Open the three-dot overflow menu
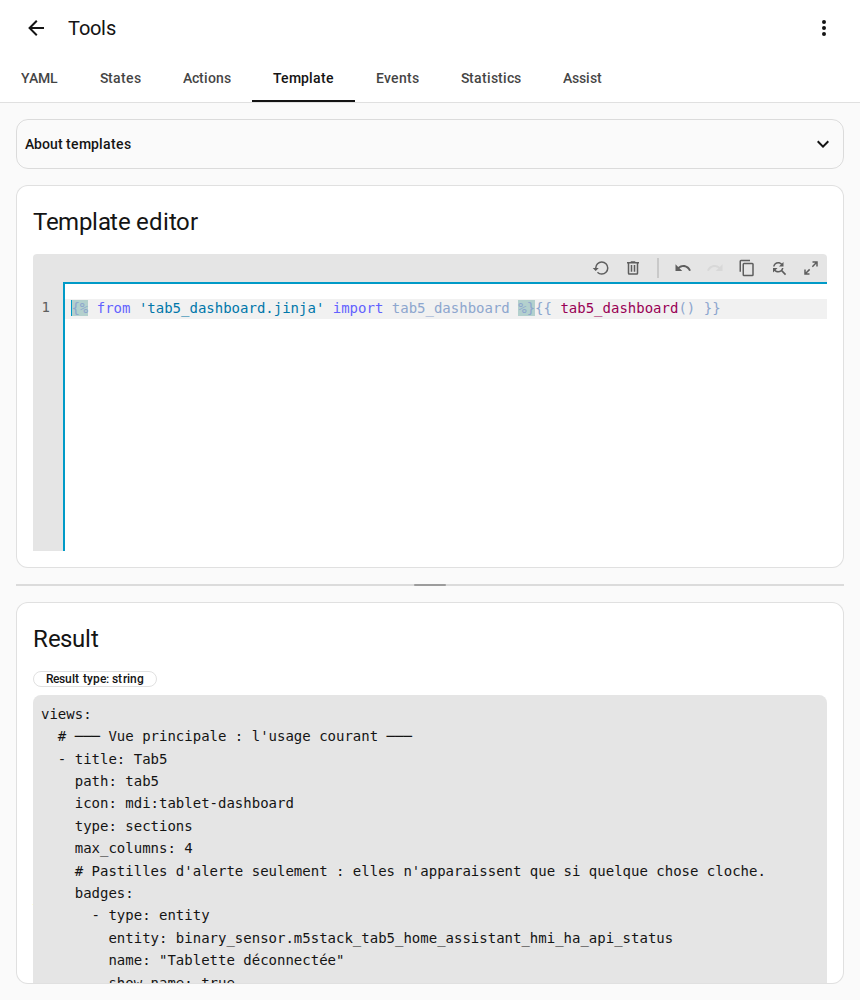The image size is (860, 1000). click(824, 28)
